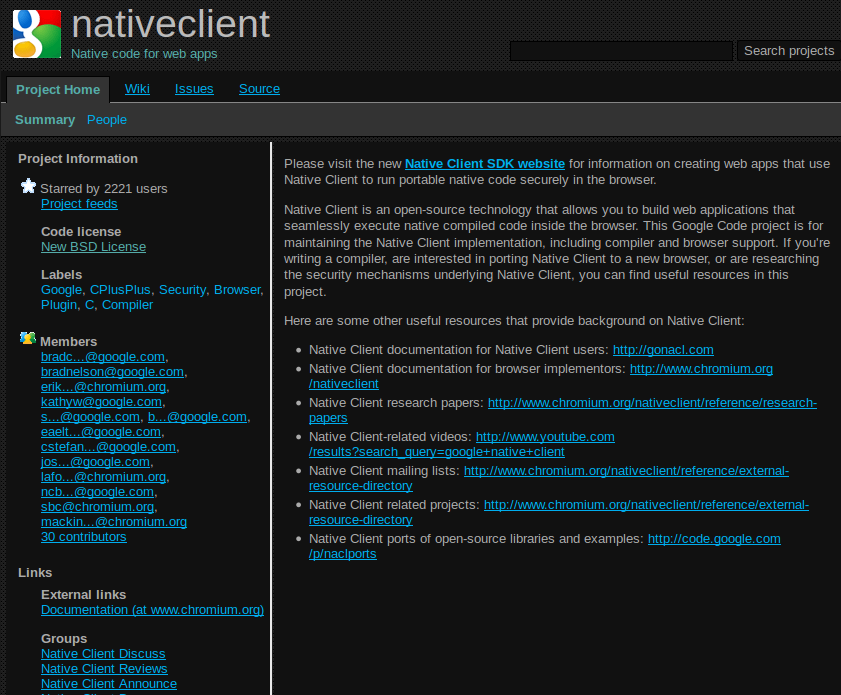Open the People sub-tab

[107, 120]
